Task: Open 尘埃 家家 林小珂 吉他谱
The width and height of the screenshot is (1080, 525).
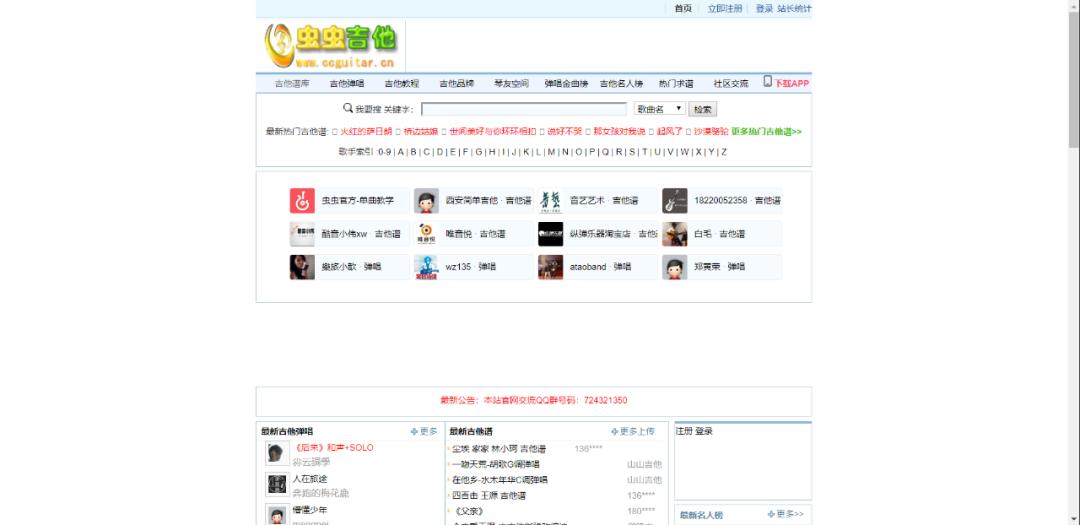Action: point(499,449)
